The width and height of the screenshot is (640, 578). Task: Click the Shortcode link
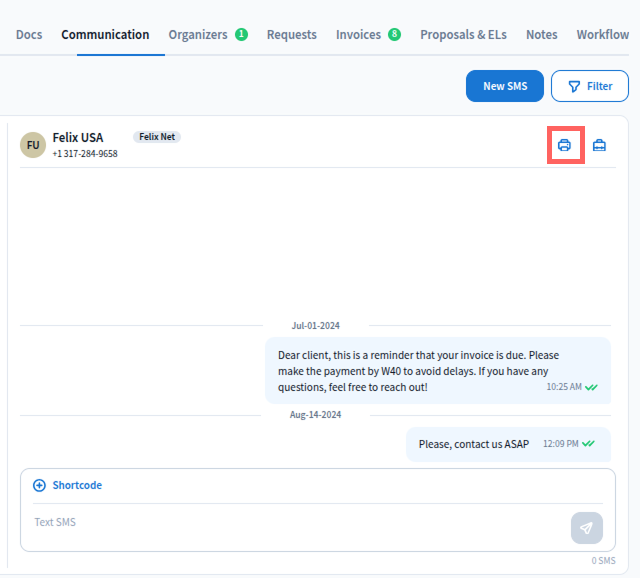77,485
